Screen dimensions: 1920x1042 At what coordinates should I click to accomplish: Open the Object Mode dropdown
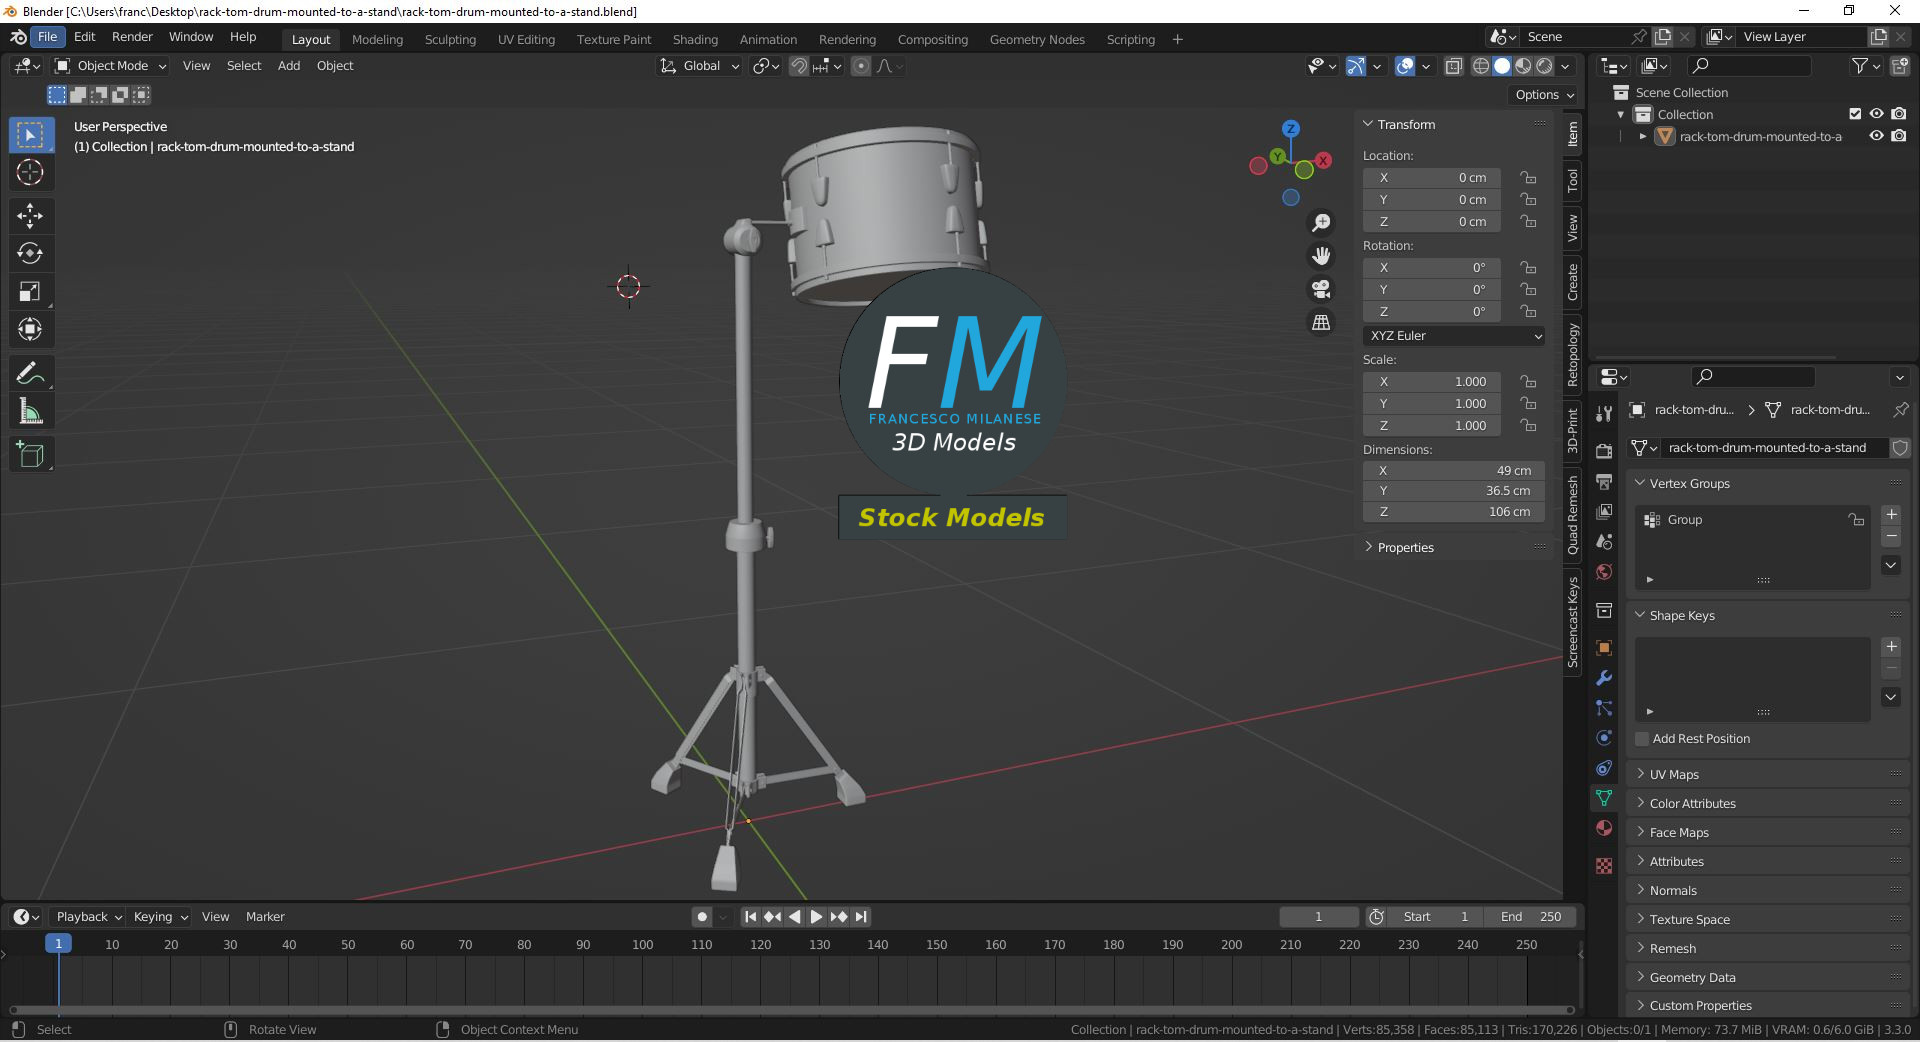(111, 66)
